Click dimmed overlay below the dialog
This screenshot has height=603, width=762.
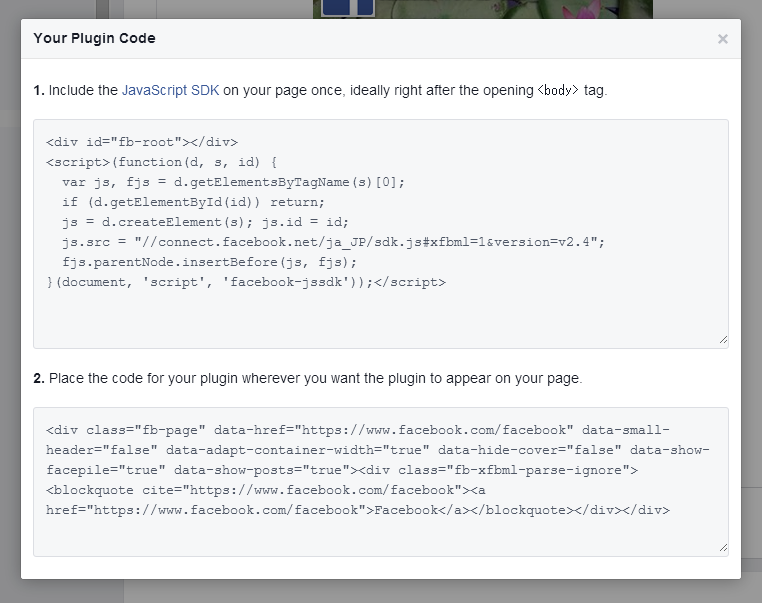click(380, 592)
